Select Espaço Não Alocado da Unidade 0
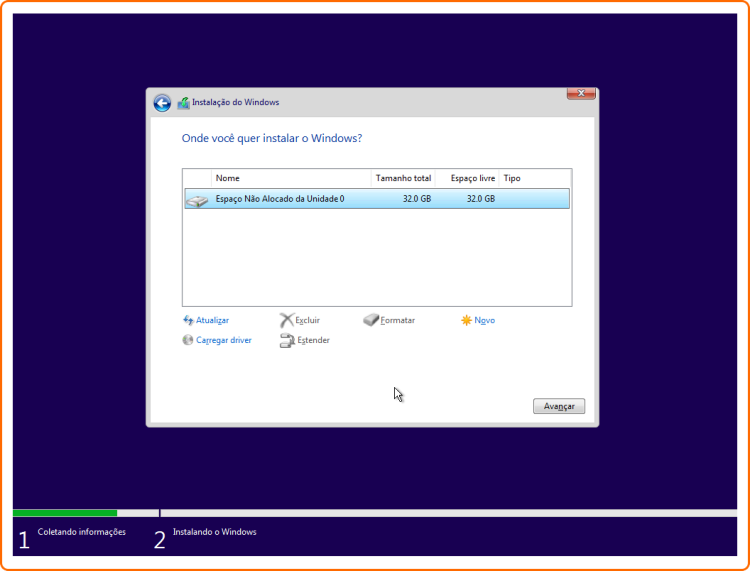The image size is (750, 571). click(x=377, y=198)
